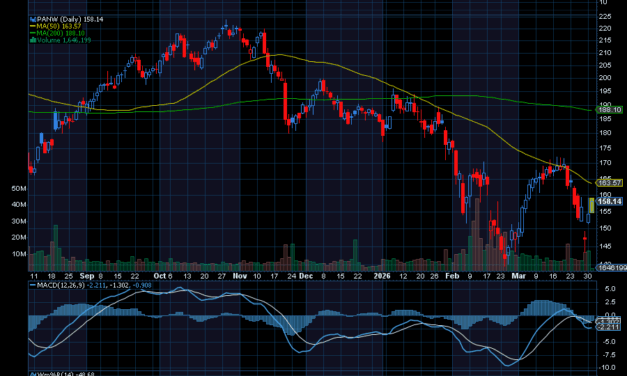Click the green line swatch beside MA(200)
627x376 pixels.
[33, 33]
